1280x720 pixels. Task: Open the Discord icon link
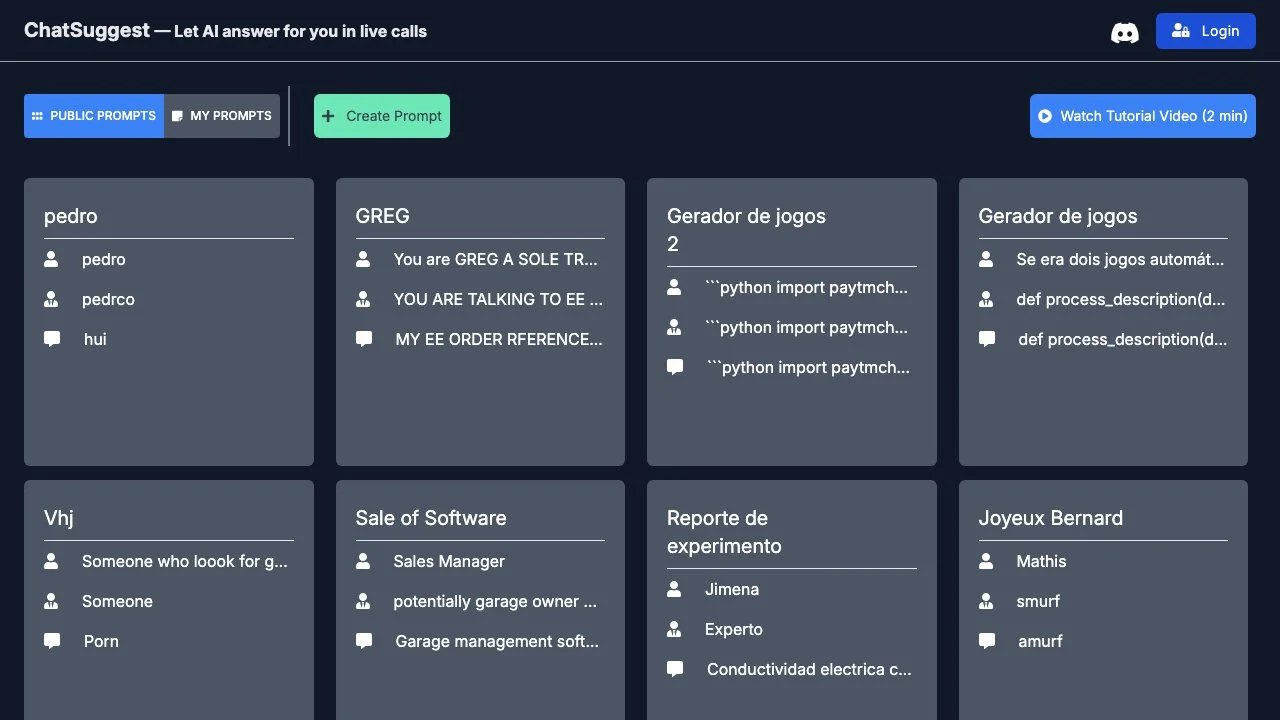point(1125,32)
